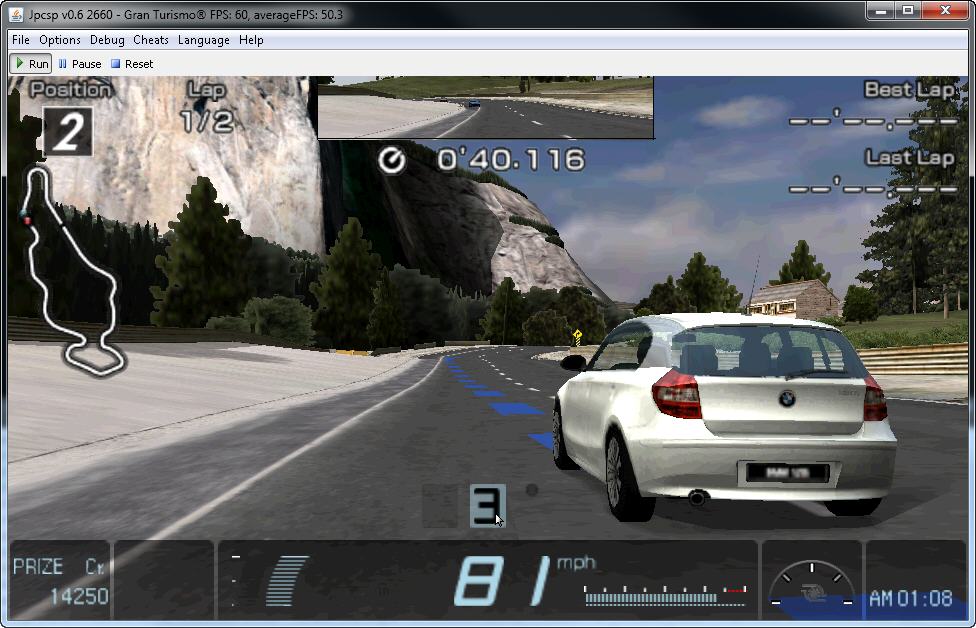
Task: Click the car's license plate
Action: [787, 473]
